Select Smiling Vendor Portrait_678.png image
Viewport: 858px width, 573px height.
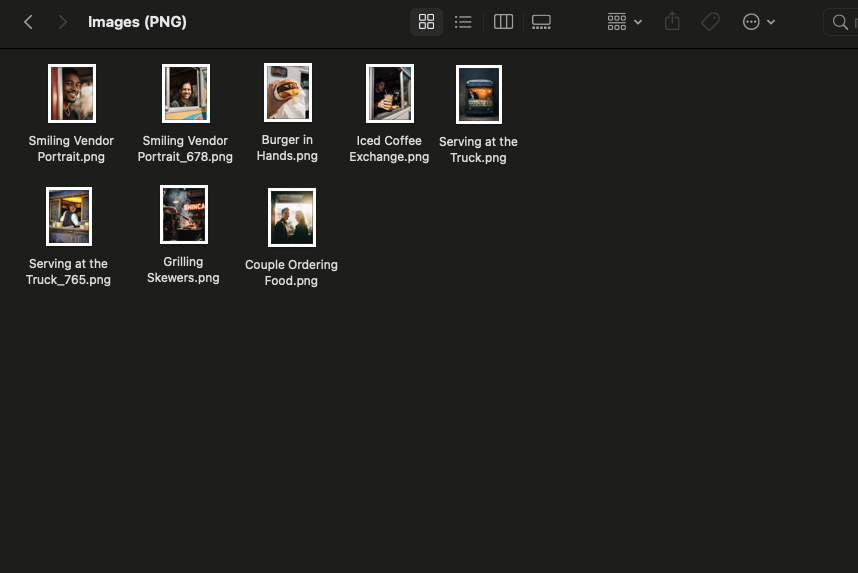coord(185,93)
